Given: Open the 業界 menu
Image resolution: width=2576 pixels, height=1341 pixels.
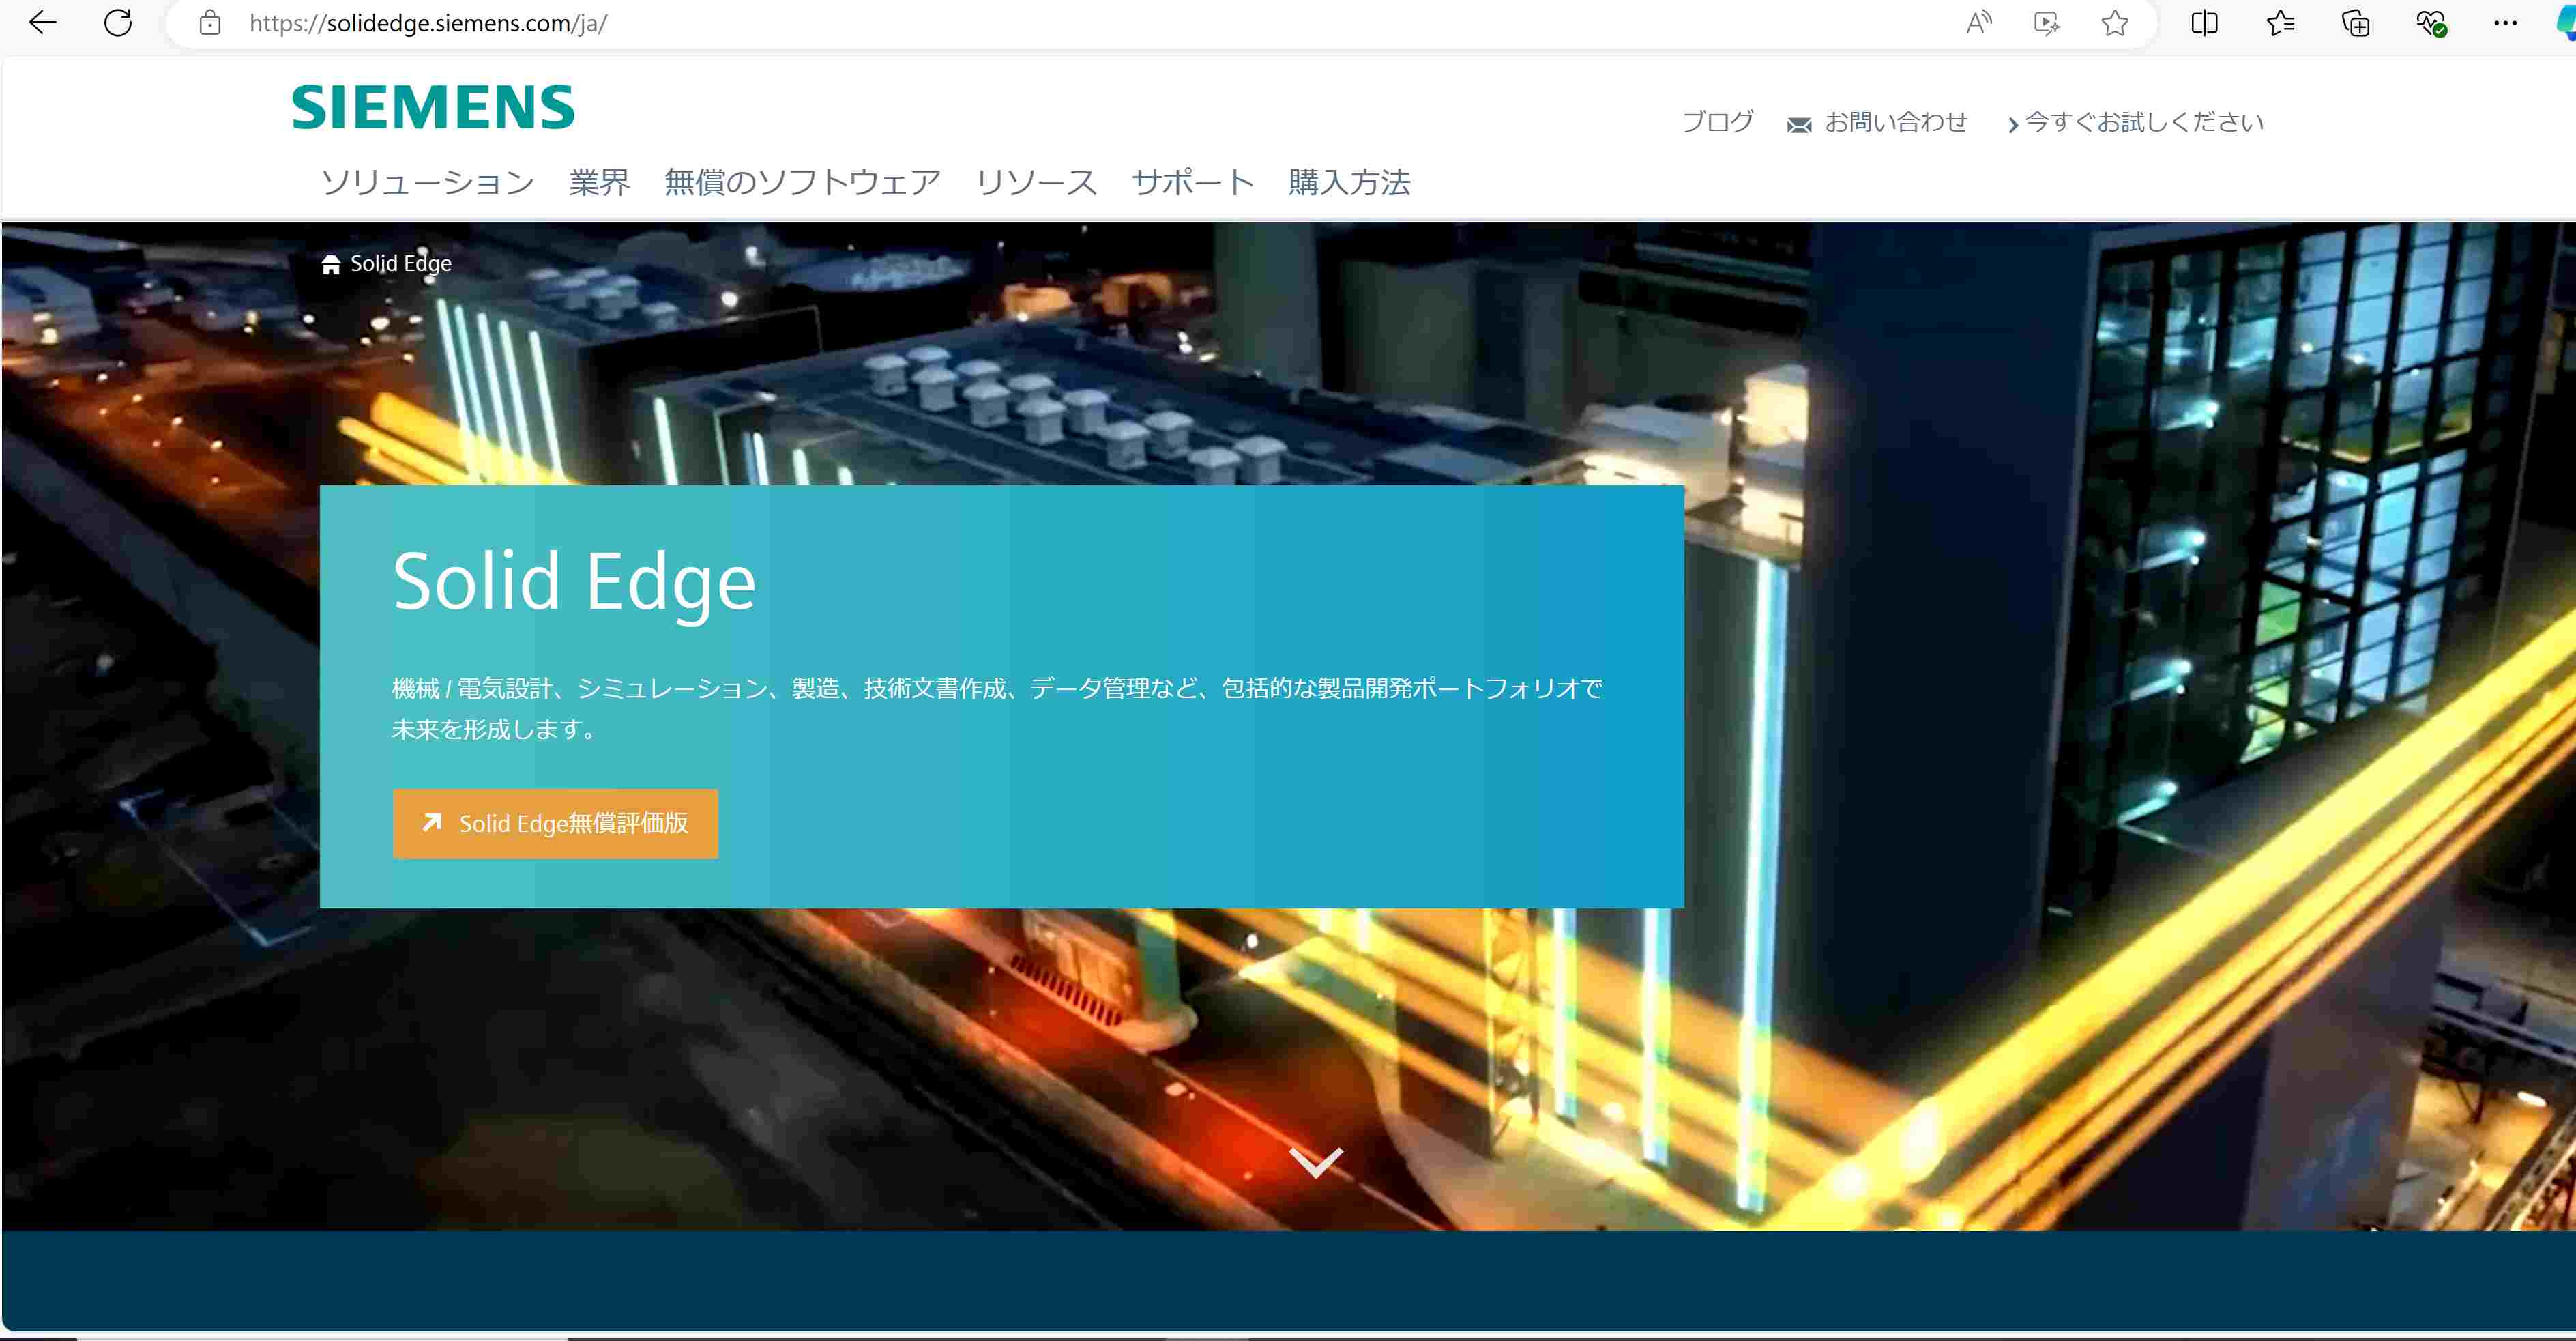Looking at the screenshot, I should click(599, 182).
